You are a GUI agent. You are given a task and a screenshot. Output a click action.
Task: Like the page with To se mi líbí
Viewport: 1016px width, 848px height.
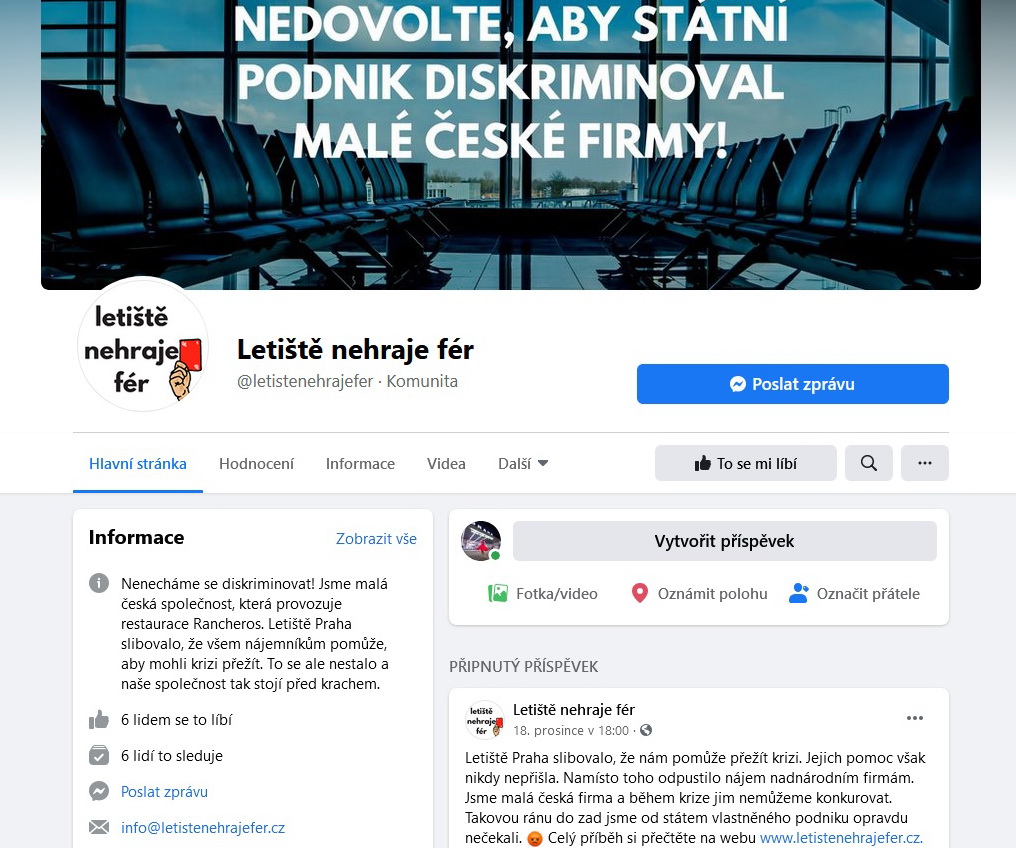click(x=746, y=463)
